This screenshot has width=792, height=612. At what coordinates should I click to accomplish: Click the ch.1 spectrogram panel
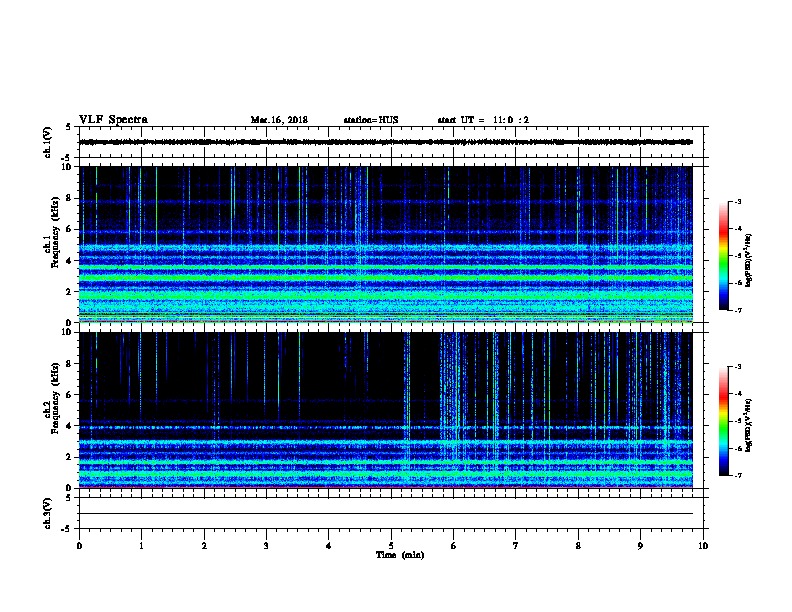pyautogui.click(x=386, y=244)
